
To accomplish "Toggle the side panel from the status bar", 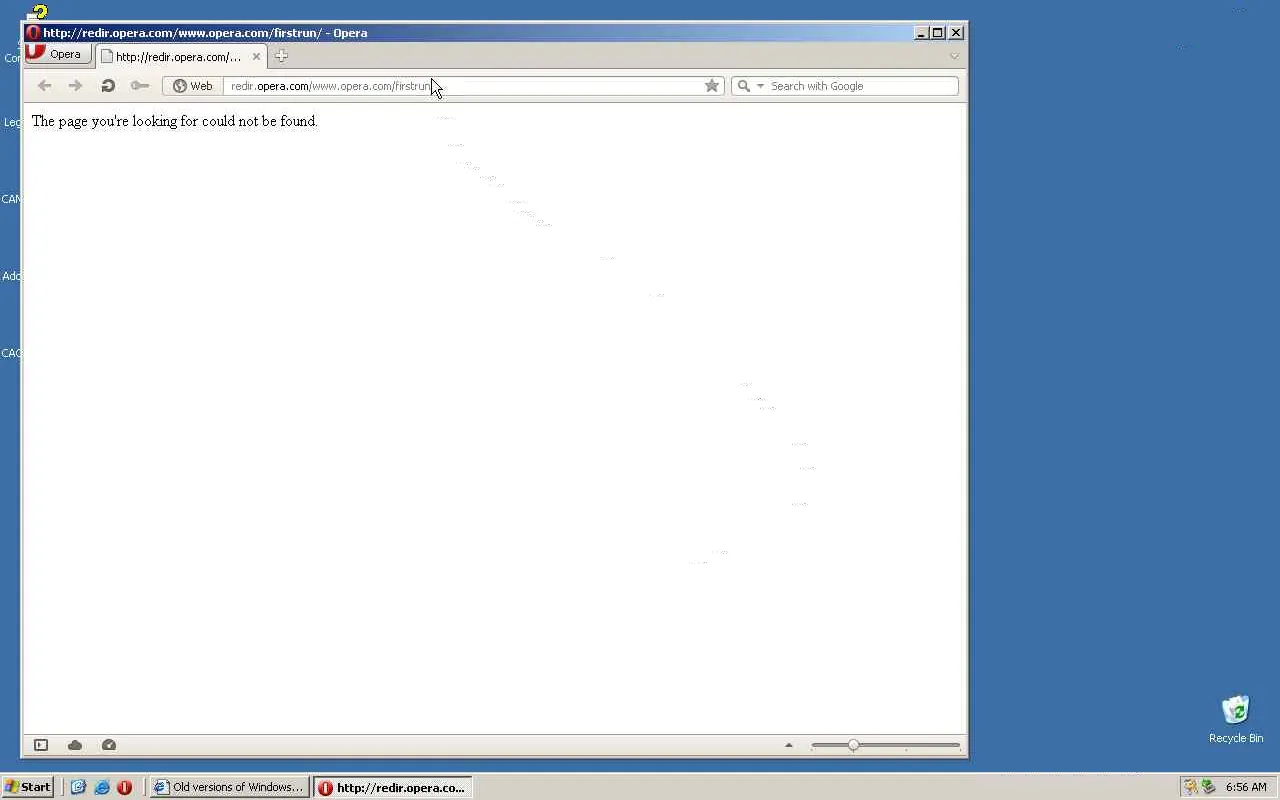I will pos(41,745).
